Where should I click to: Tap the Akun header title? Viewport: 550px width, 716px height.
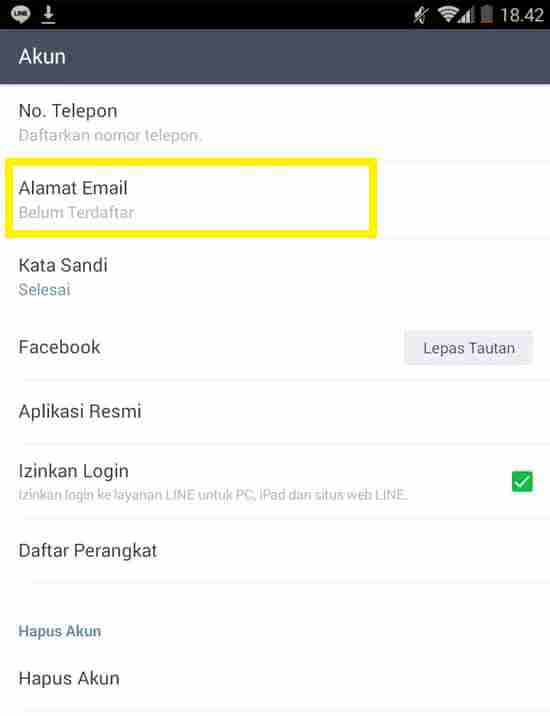[x=42, y=57]
